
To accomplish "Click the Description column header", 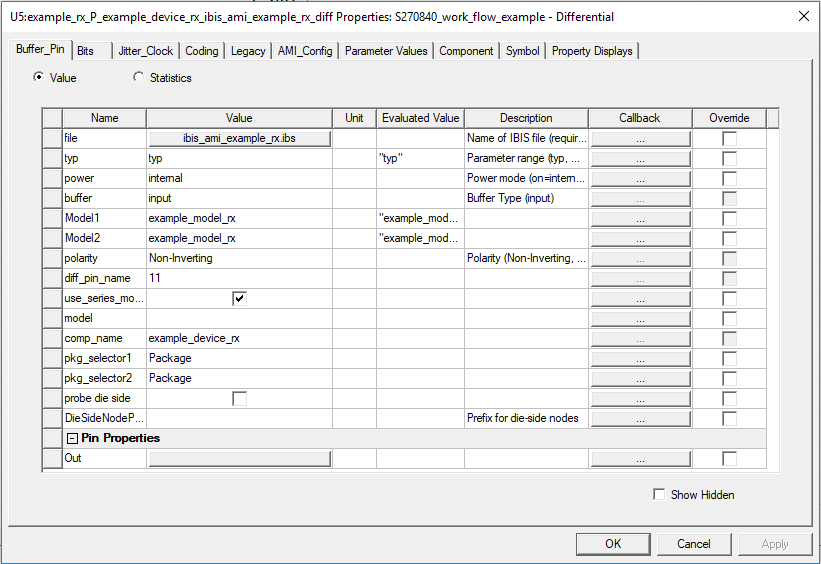I will click(526, 118).
